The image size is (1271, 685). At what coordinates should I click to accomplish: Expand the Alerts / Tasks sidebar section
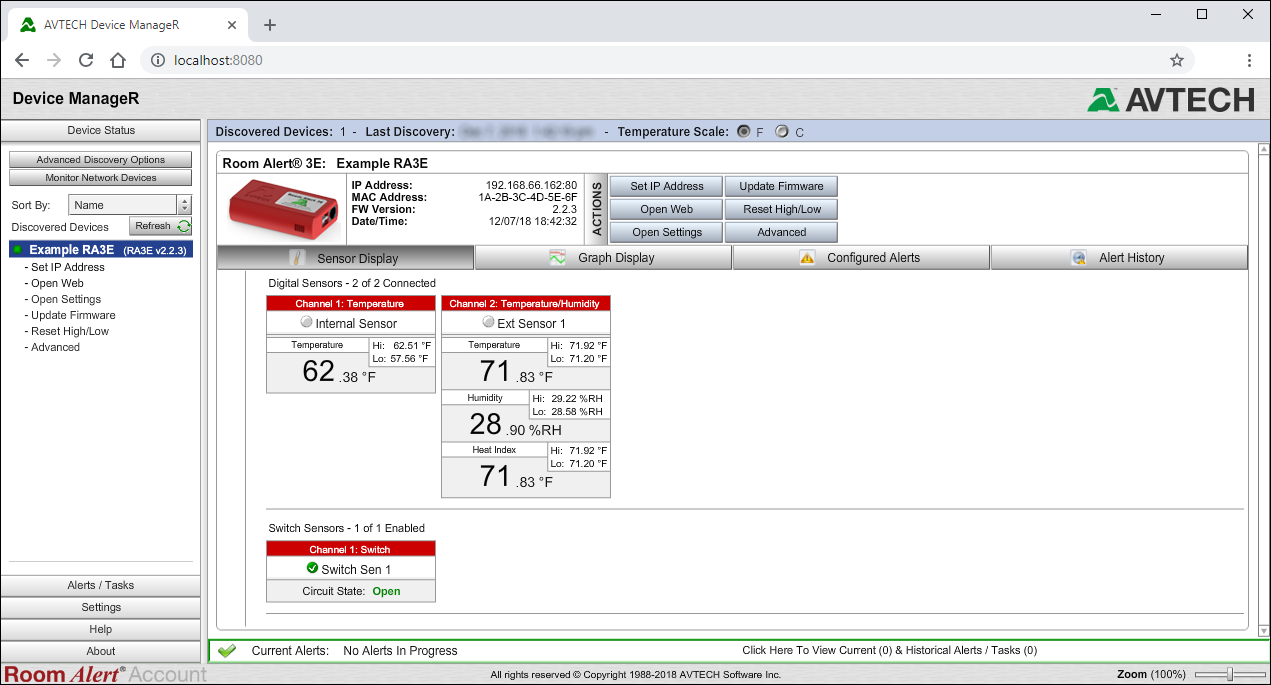101,586
